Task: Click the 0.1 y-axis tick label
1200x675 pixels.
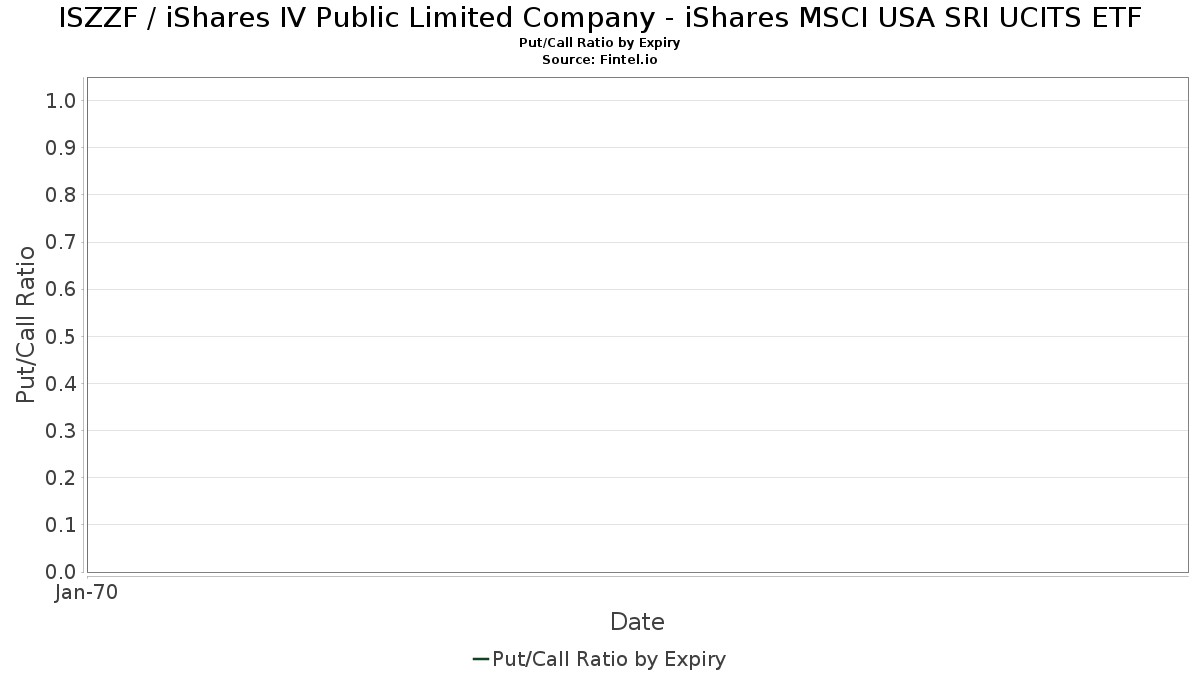Action: coord(61,525)
